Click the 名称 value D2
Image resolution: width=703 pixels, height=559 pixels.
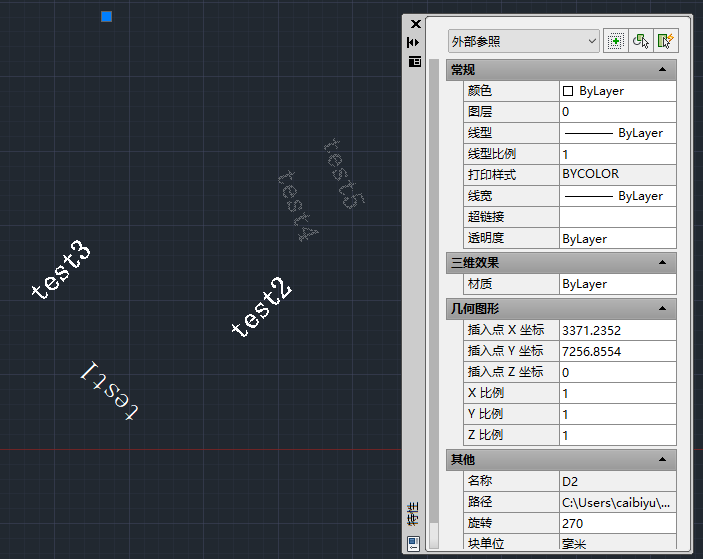click(x=617, y=481)
